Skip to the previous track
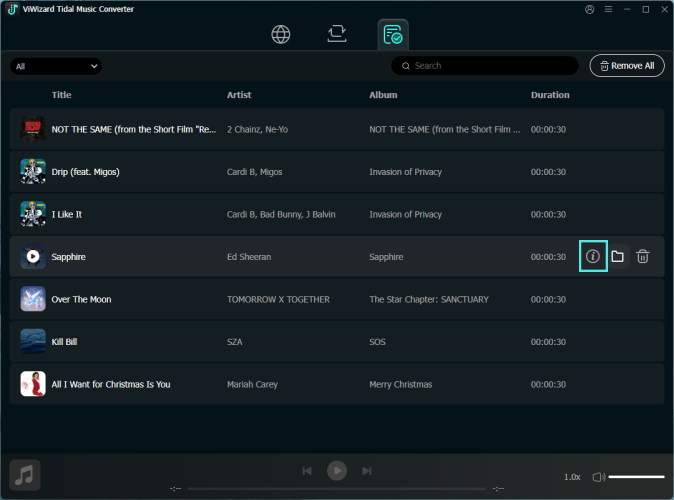674x500 pixels. [307, 471]
